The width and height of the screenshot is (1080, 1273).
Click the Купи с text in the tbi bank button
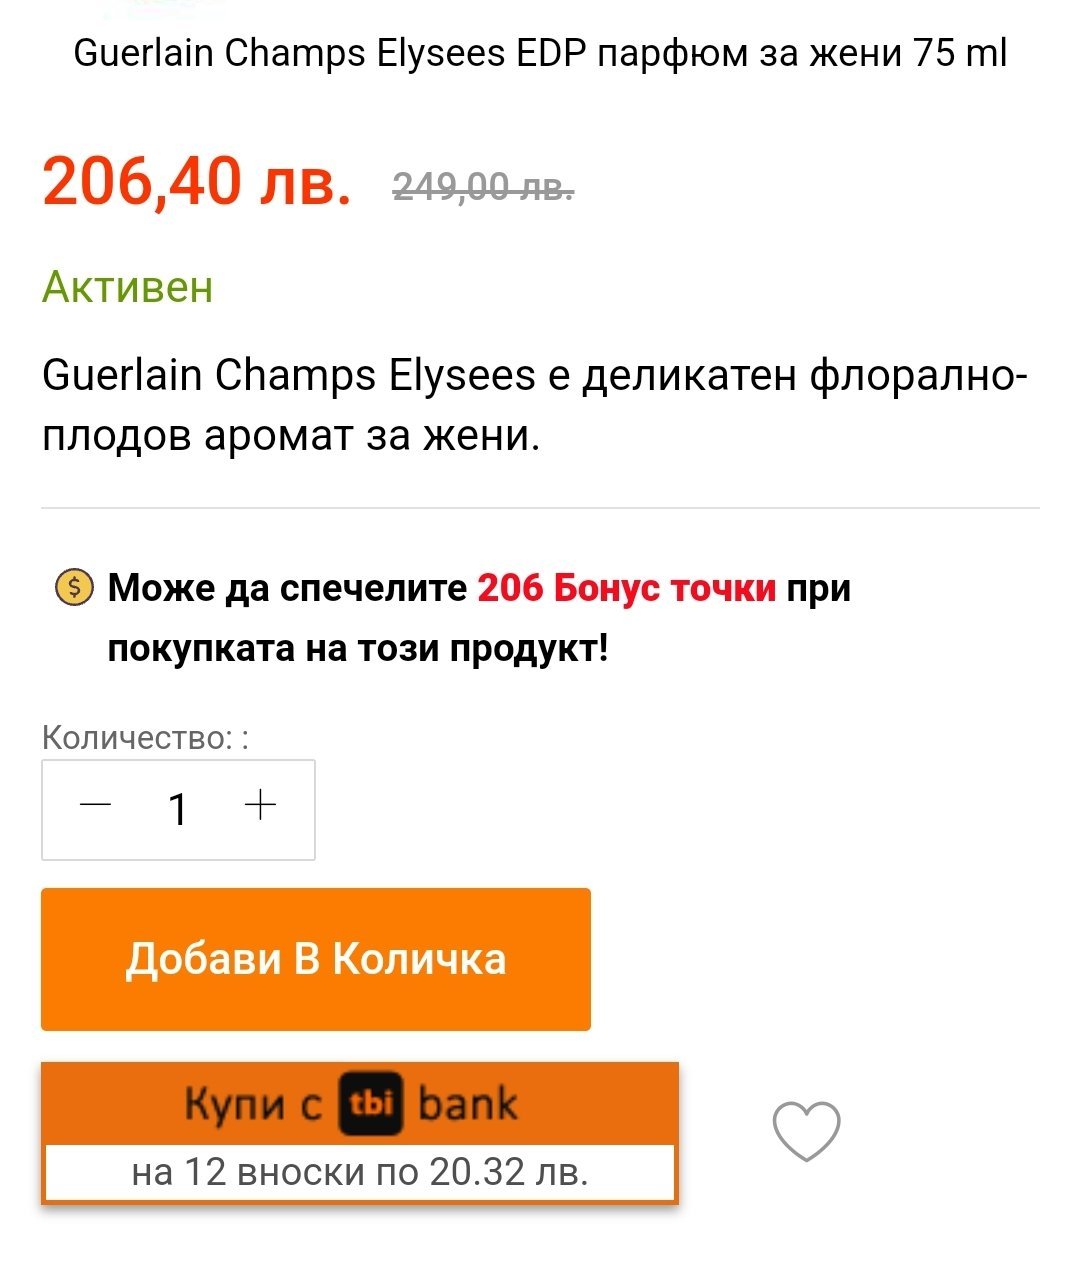253,1105
